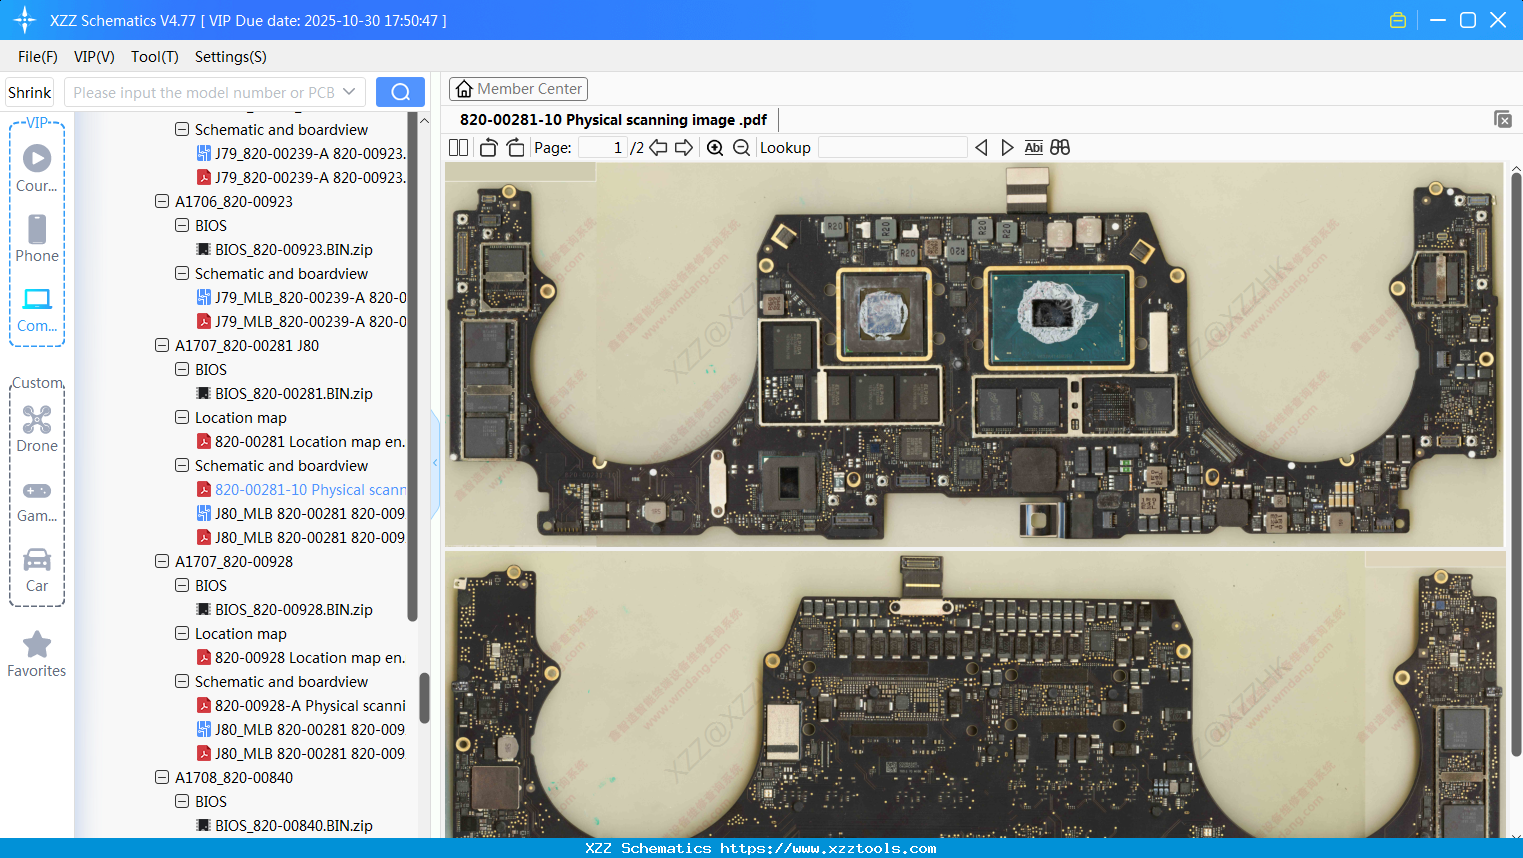Collapse BIOS folder under A1708_820-00840
The width and height of the screenshot is (1523, 858).
click(182, 801)
